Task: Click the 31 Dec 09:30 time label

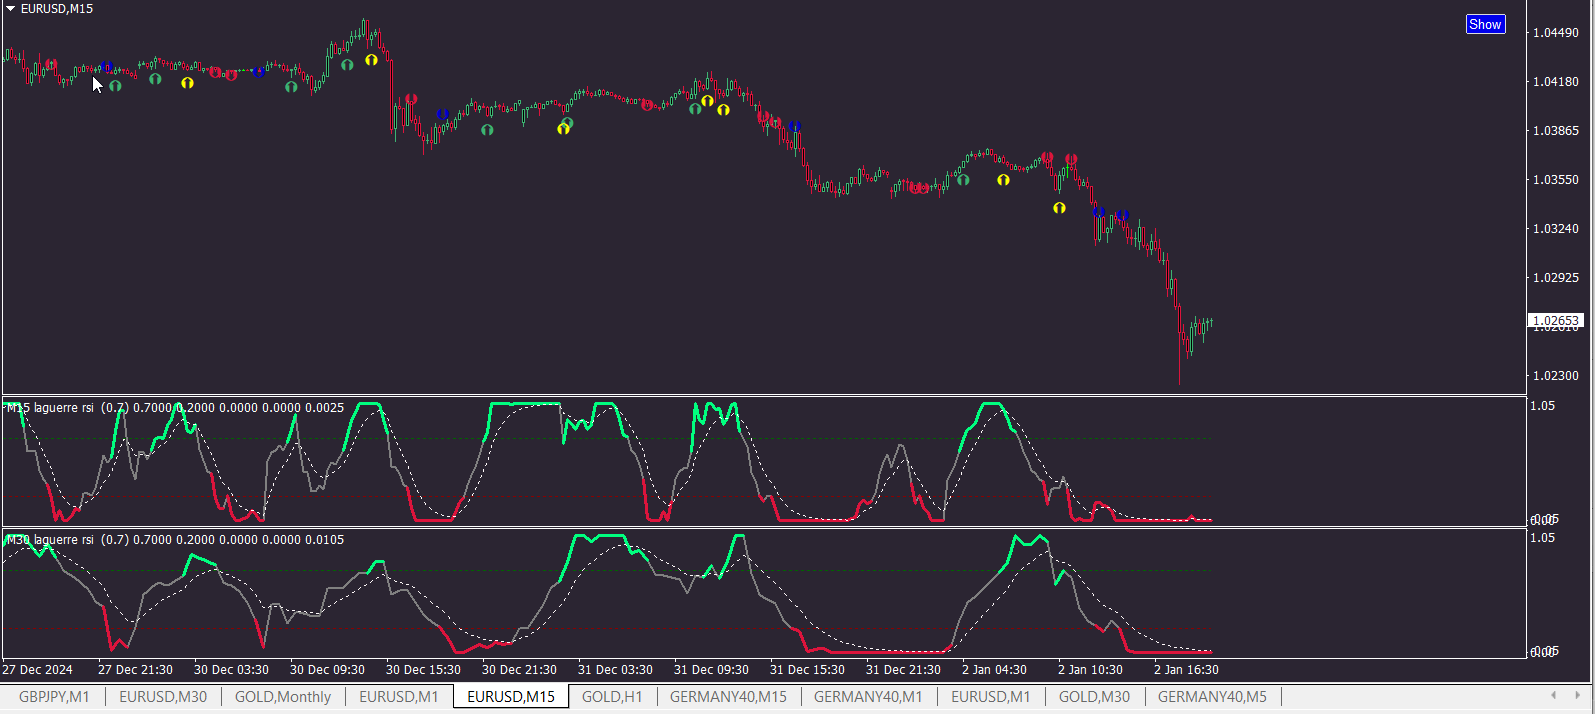Action: (711, 670)
